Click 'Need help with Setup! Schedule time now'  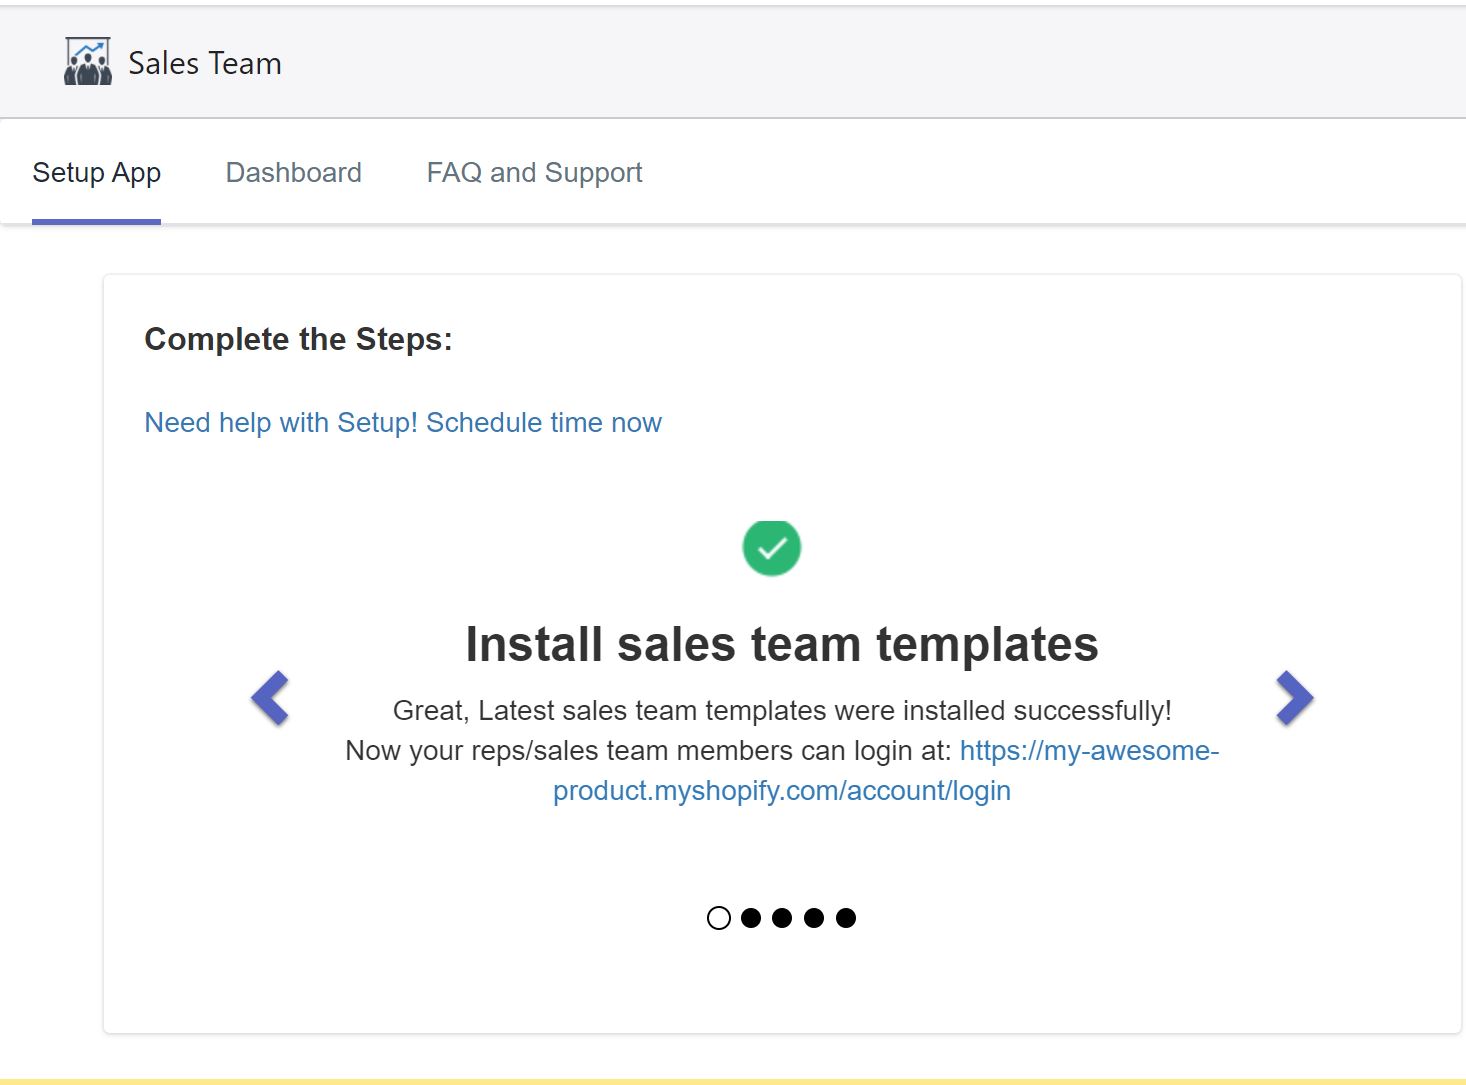(x=403, y=423)
